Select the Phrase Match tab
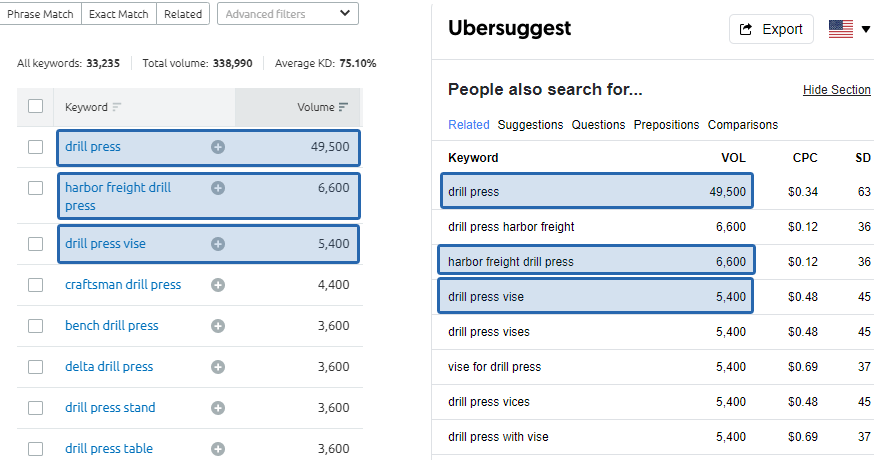This screenshot has height=460, width=896. click(41, 14)
